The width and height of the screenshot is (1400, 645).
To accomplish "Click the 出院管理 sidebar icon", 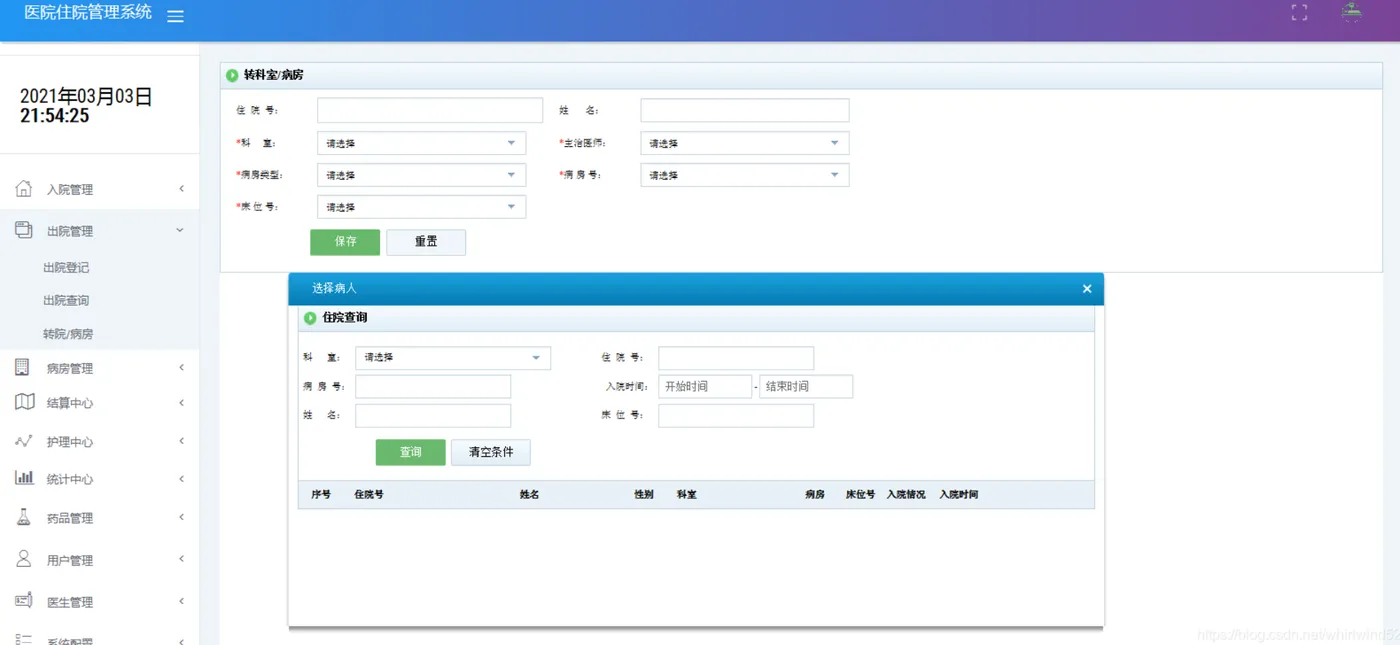I will click(24, 230).
